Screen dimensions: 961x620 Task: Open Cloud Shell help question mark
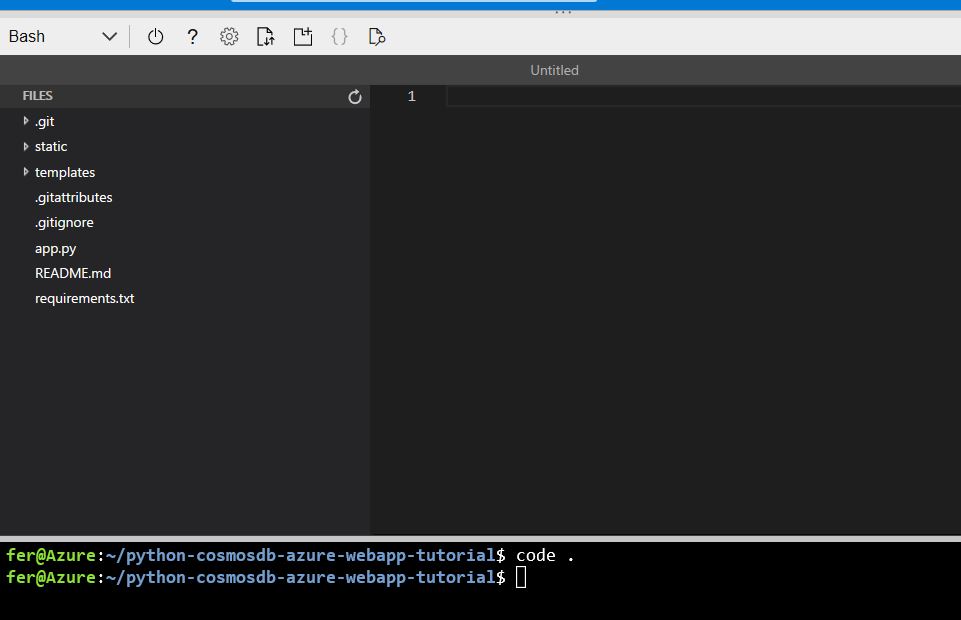coord(192,37)
